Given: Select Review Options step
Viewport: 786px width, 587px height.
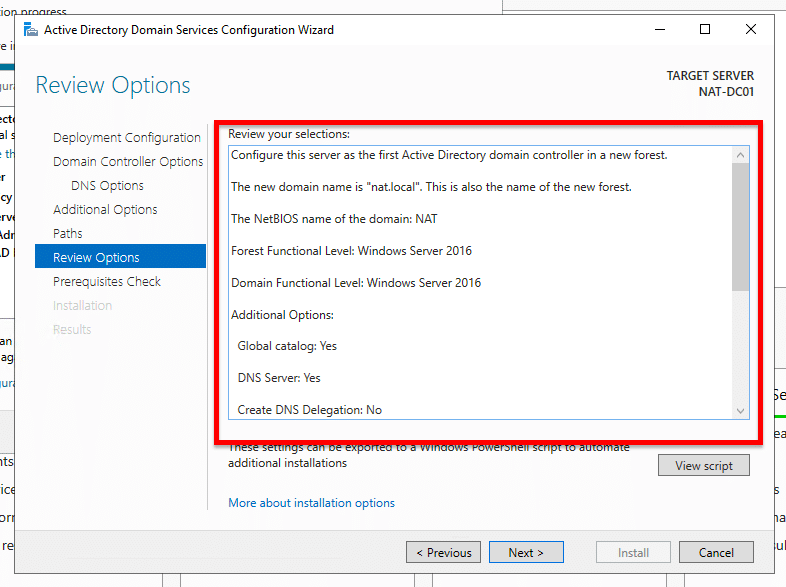Looking at the screenshot, I should [x=120, y=256].
